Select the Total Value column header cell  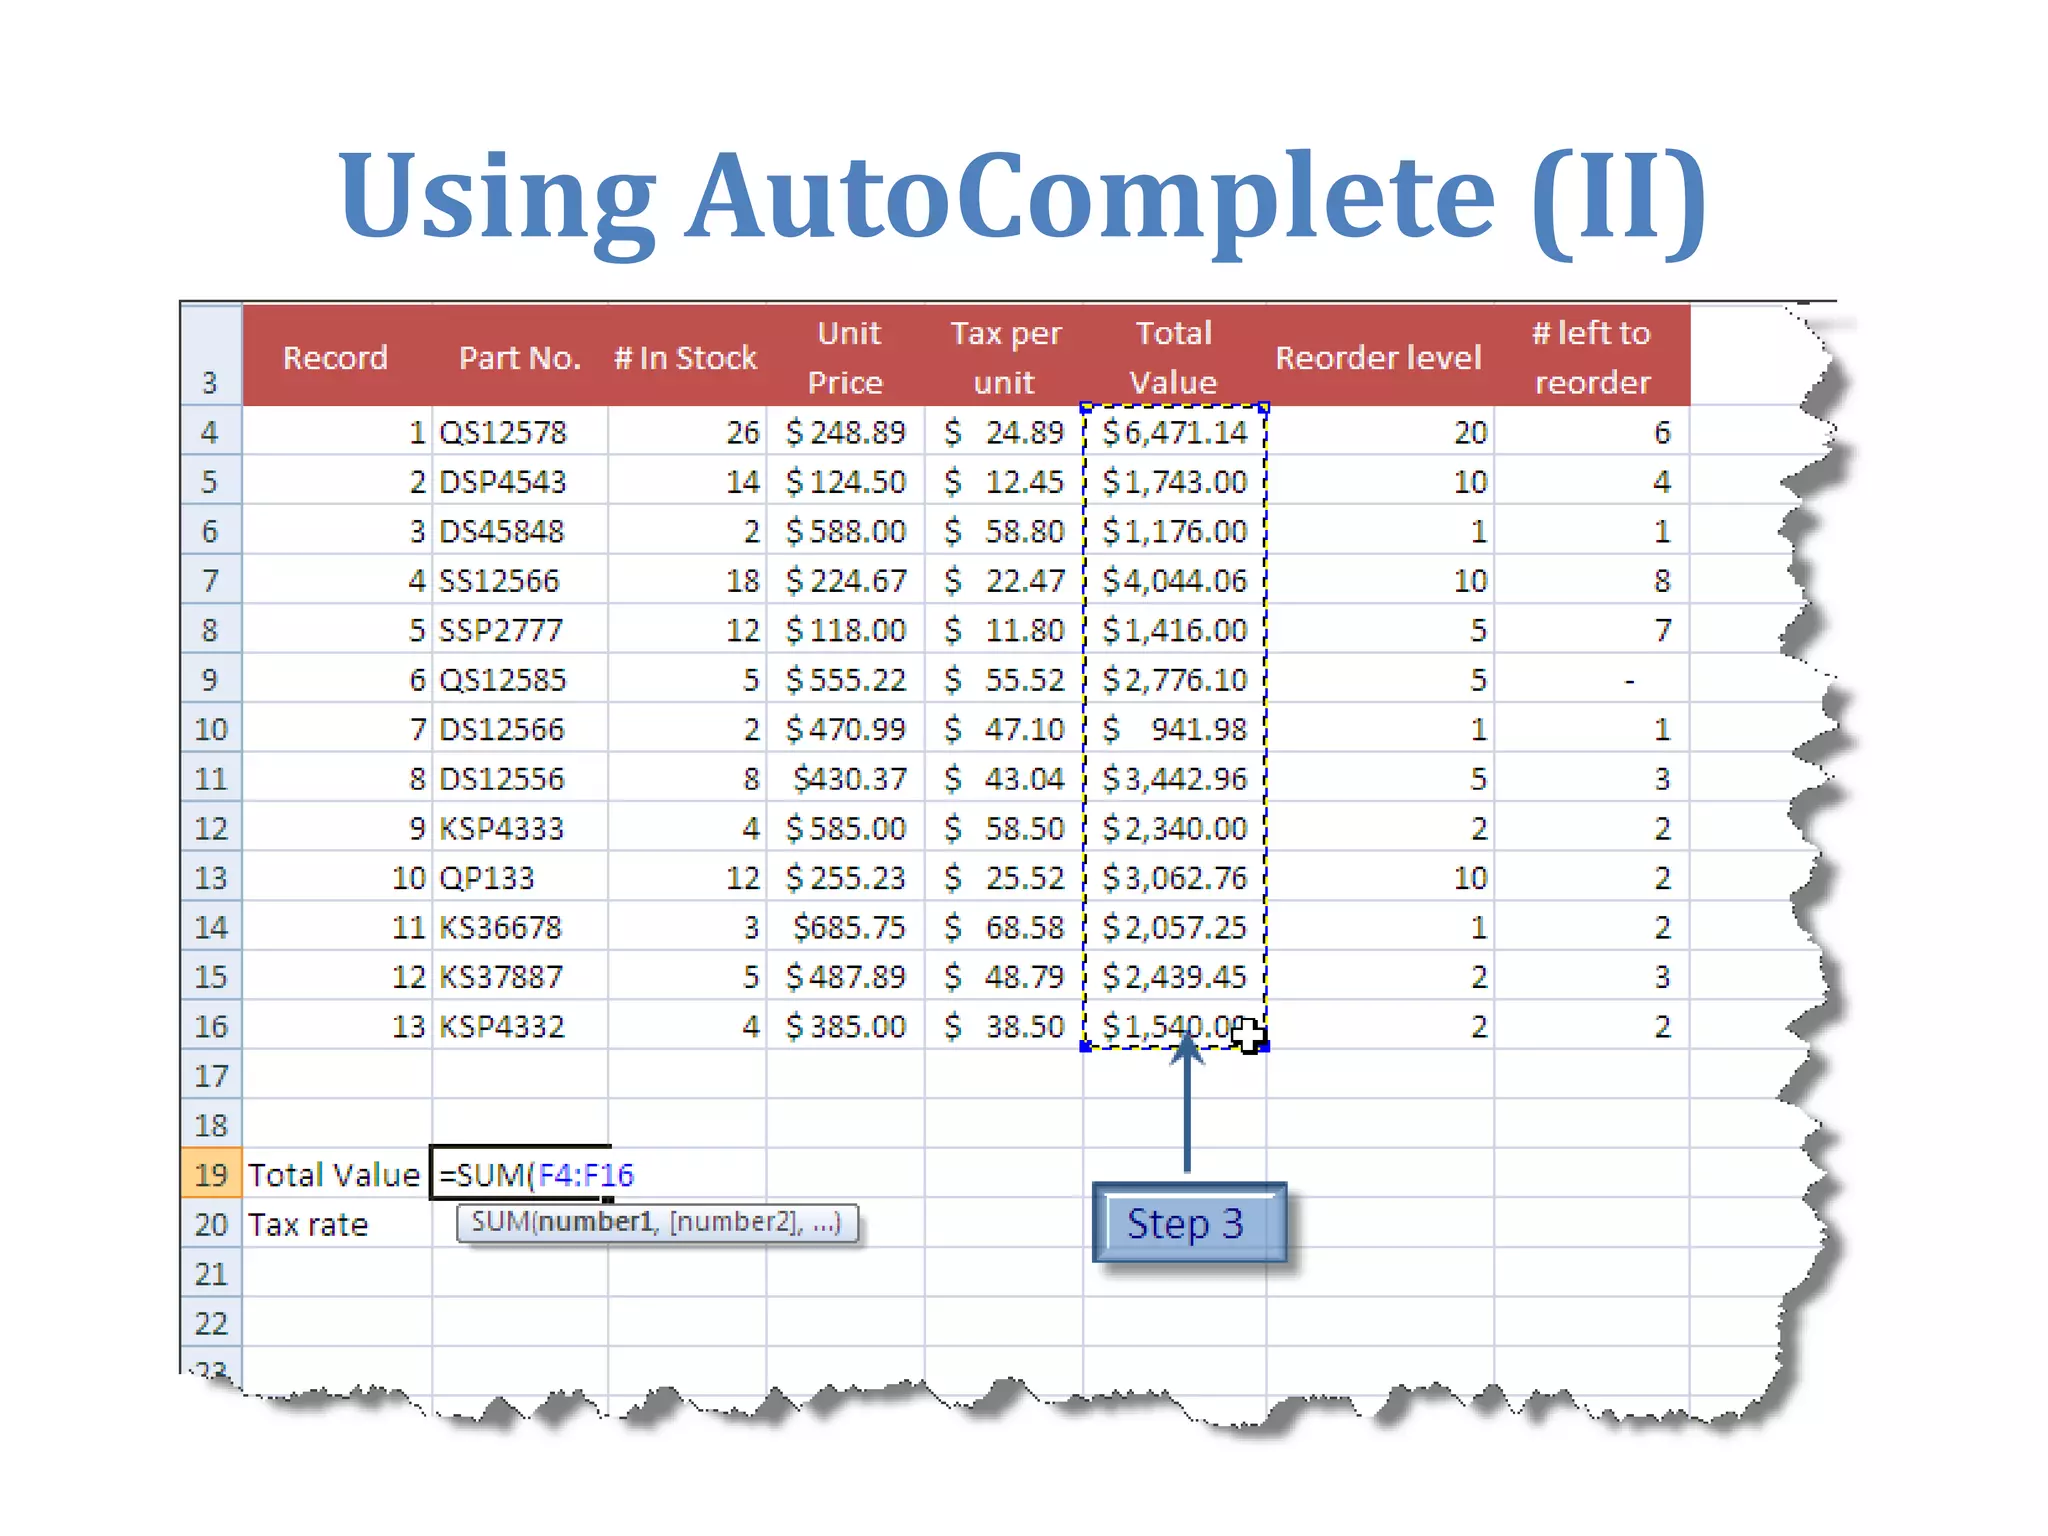click(x=1173, y=357)
